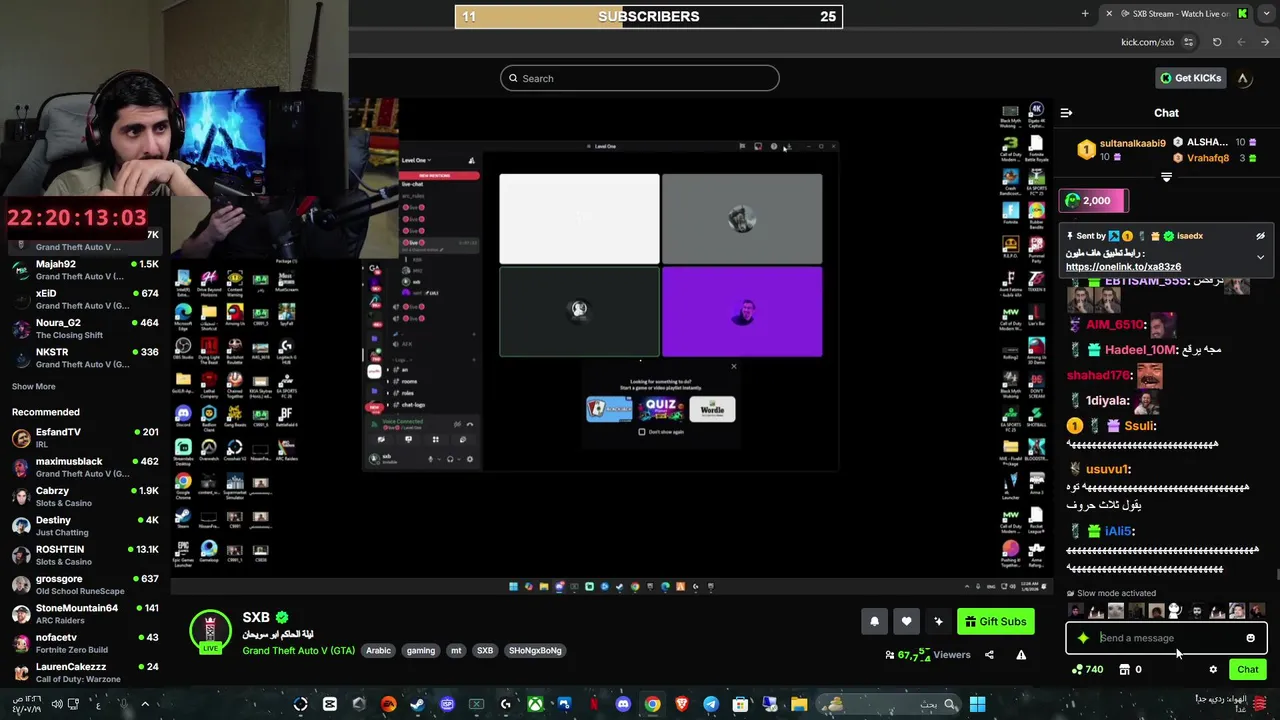Expand the gift leaderboard arrow
This screenshot has width=1280, height=720.
pos(1166,177)
